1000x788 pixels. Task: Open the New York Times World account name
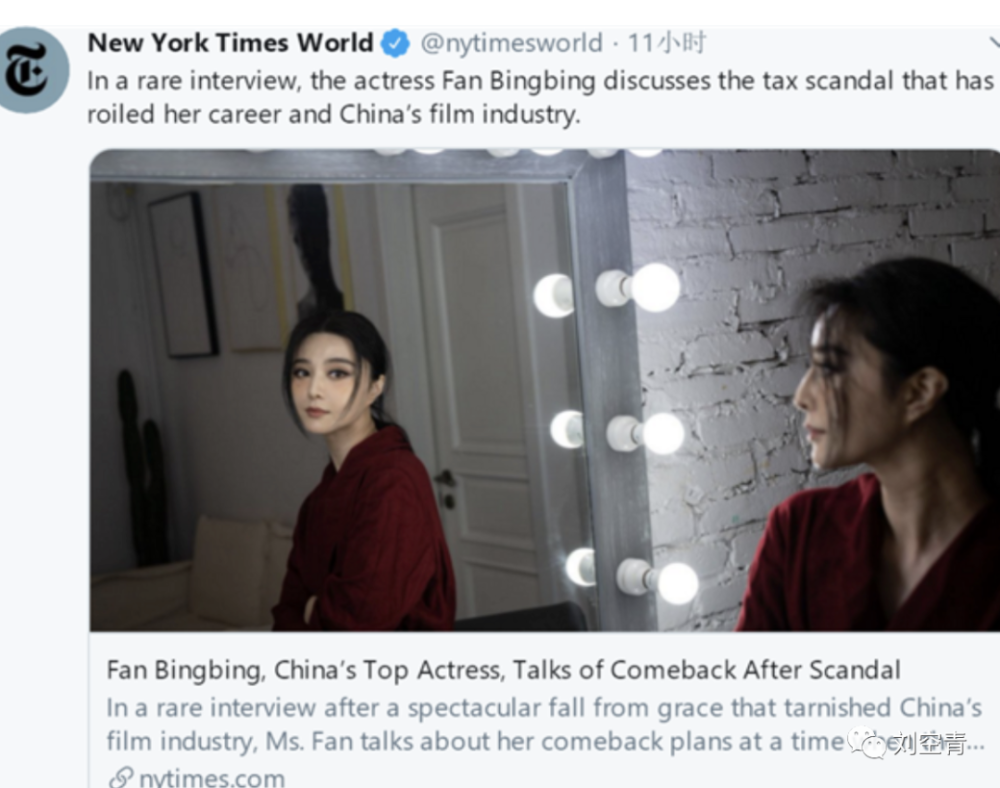coord(230,43)
